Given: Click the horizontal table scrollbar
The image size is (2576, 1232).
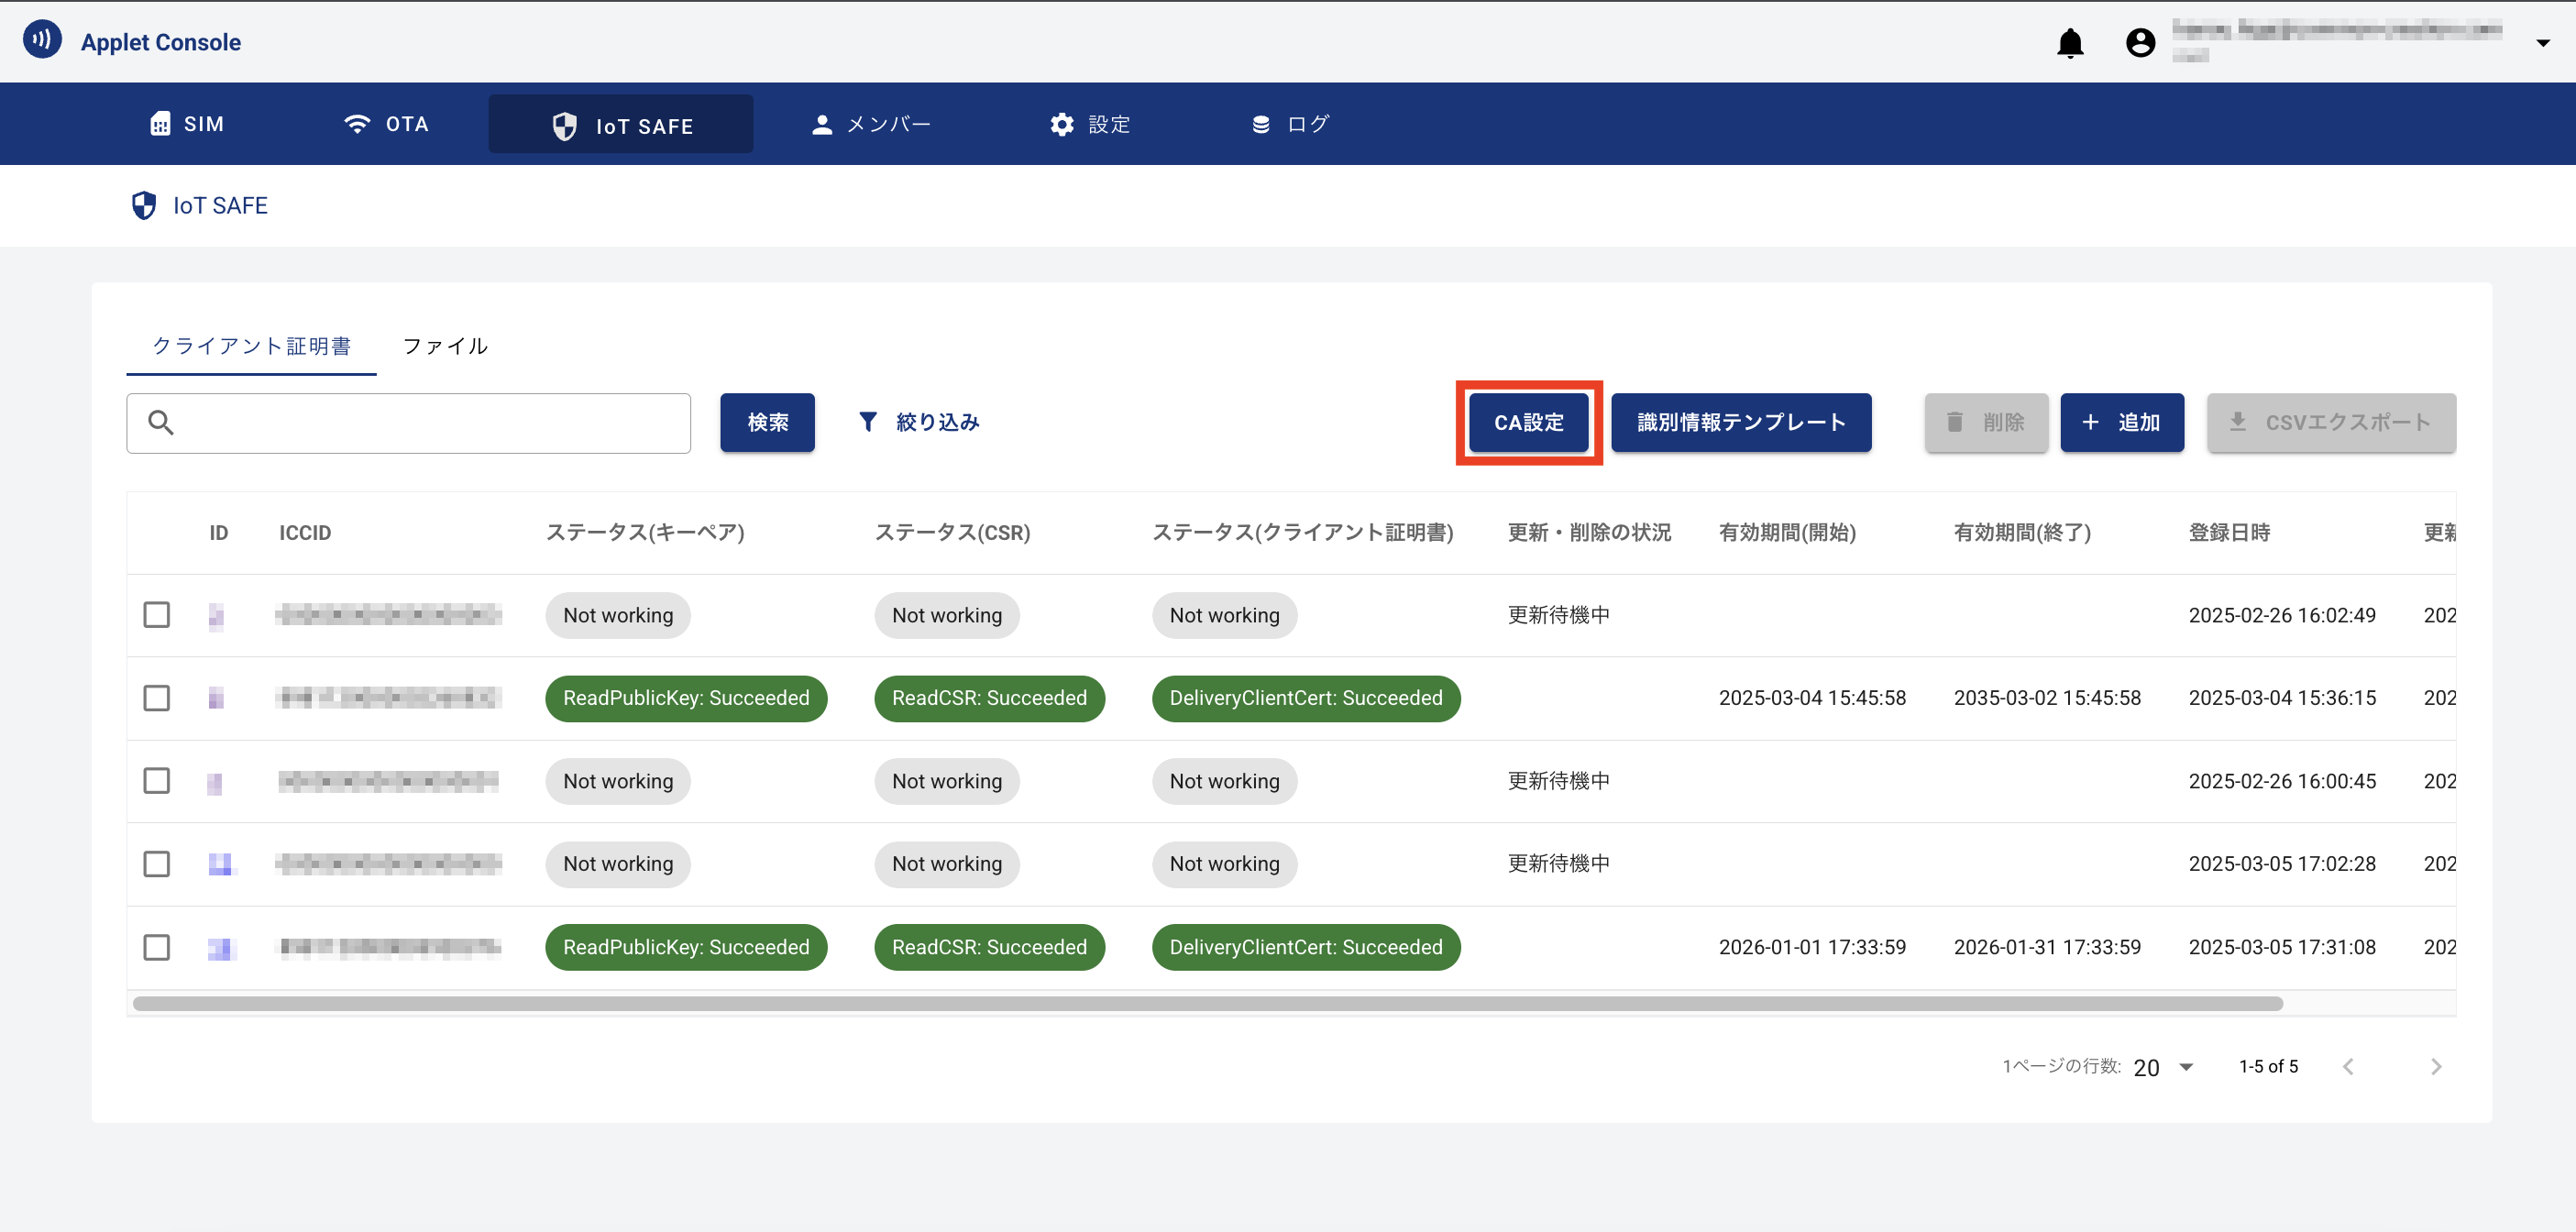Looking at the screenshot, I should point(1208,1003).
